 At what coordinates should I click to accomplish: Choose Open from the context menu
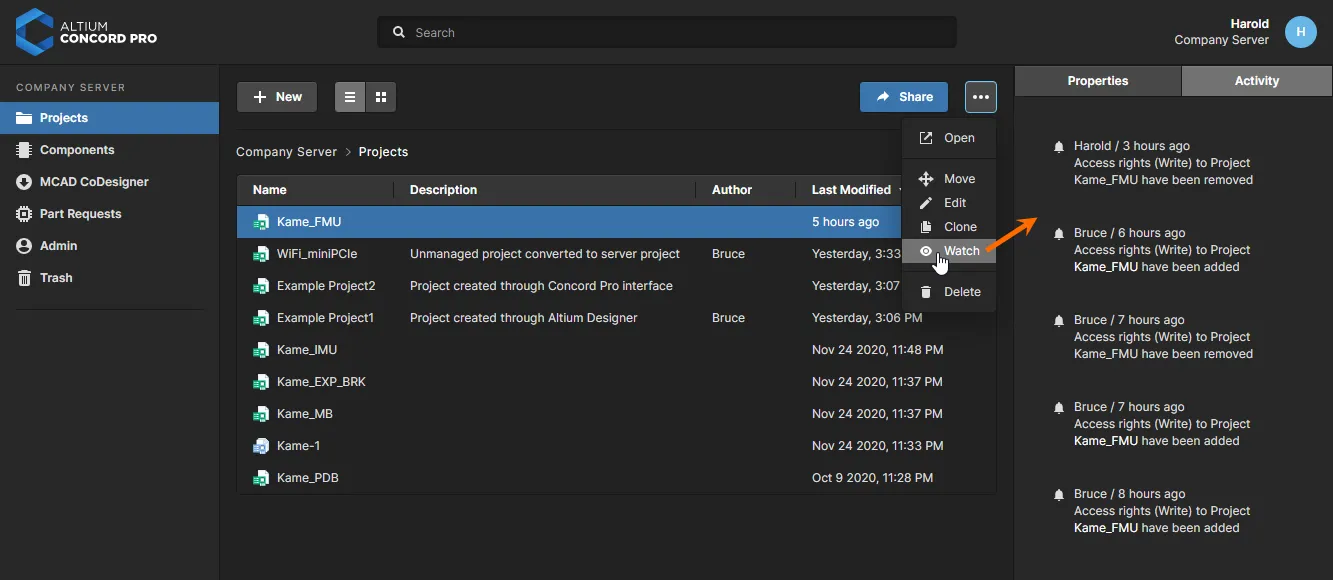949,138
